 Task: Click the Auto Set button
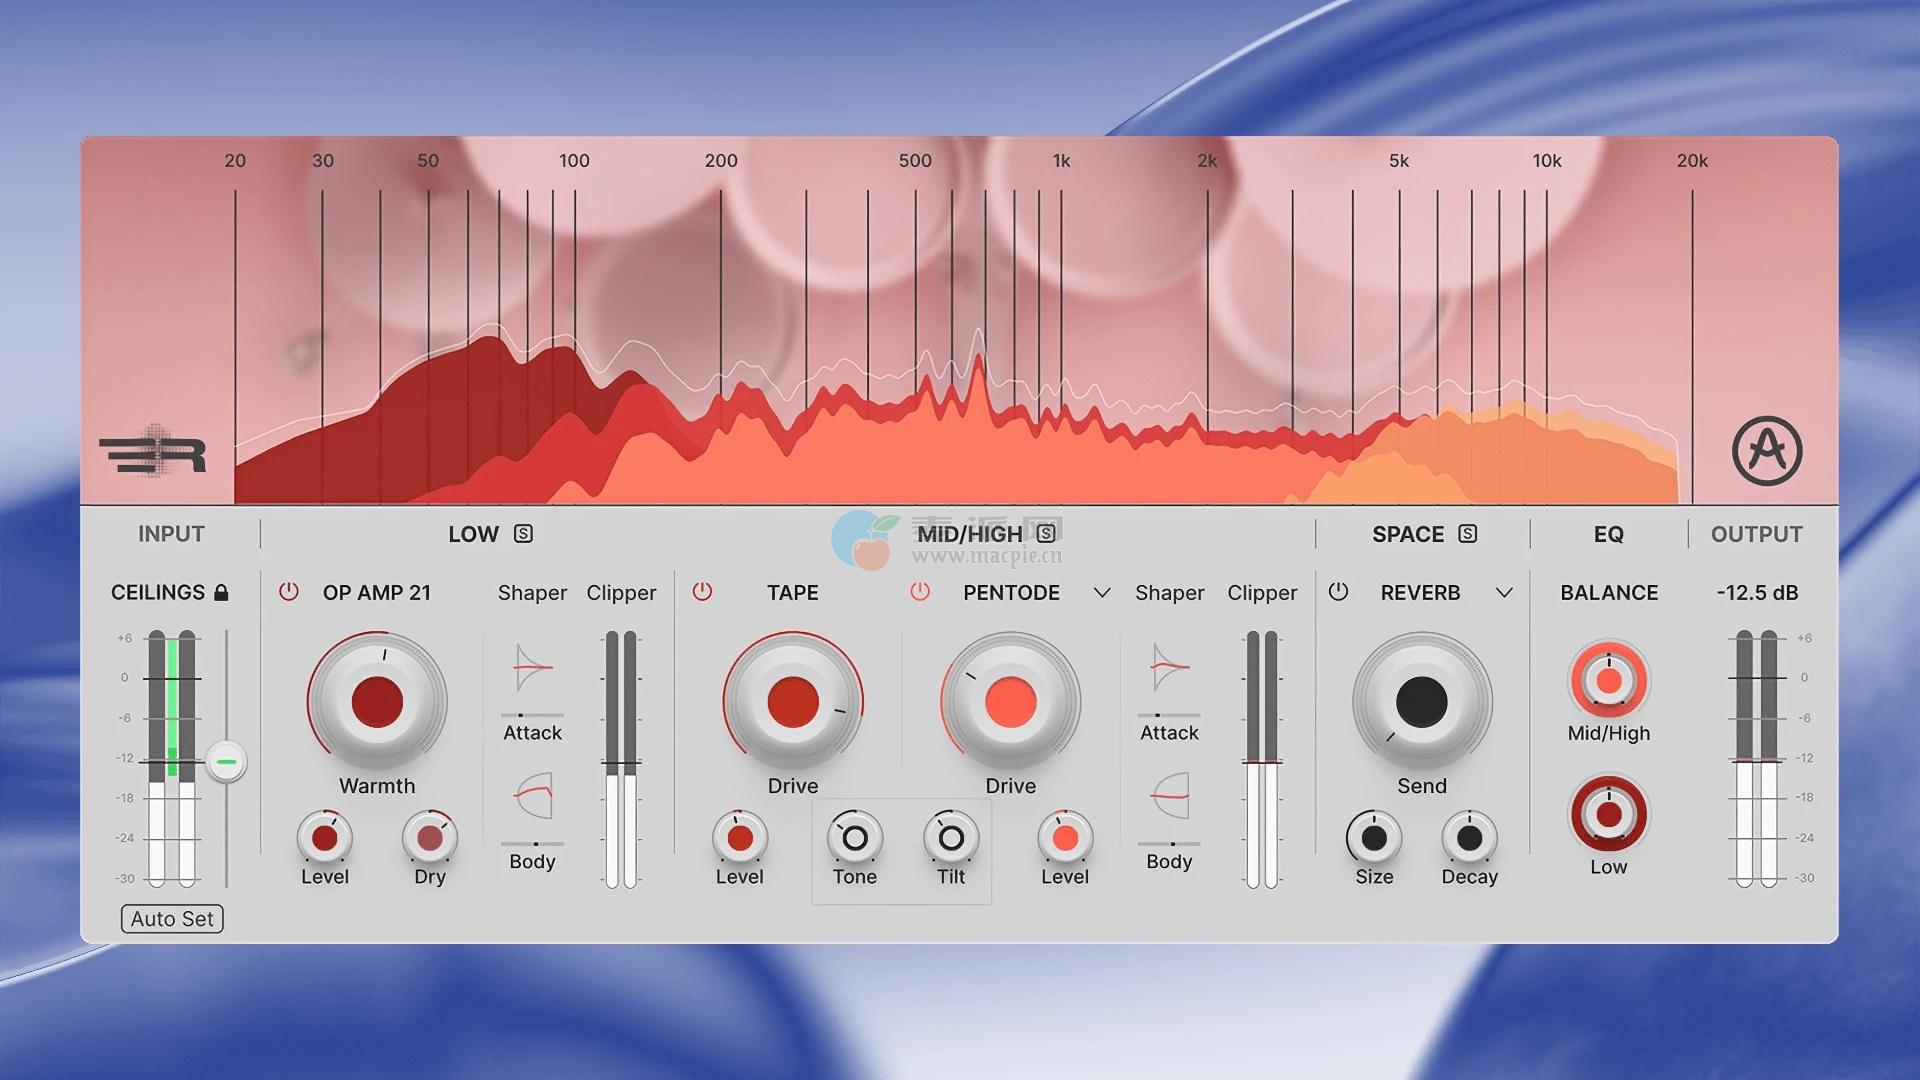[x=172, y=919]
